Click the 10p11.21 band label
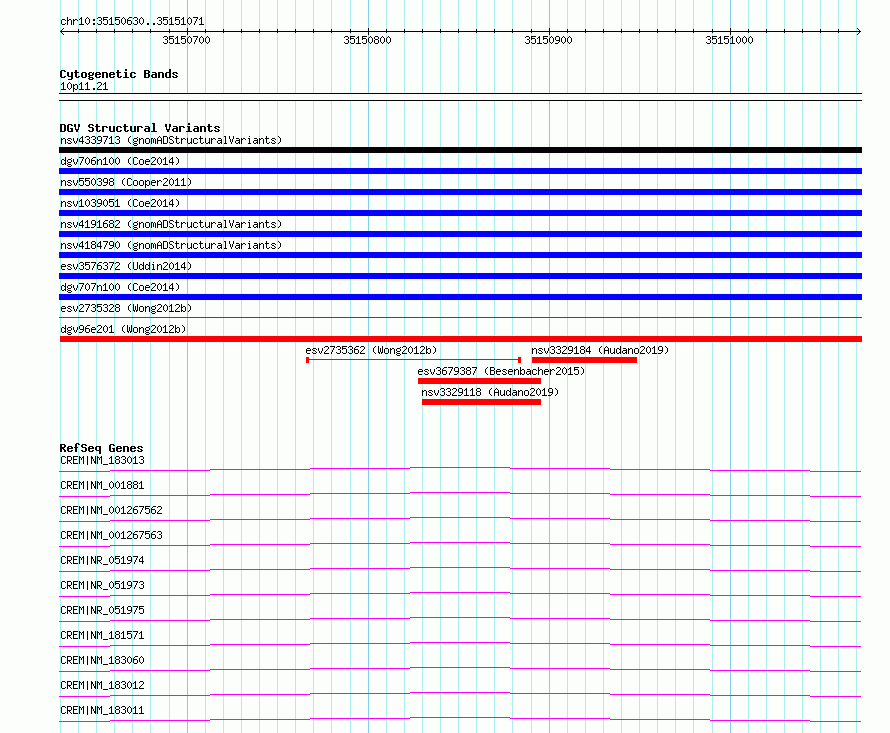This screenshot has height=733, width=890. point(84,86)
